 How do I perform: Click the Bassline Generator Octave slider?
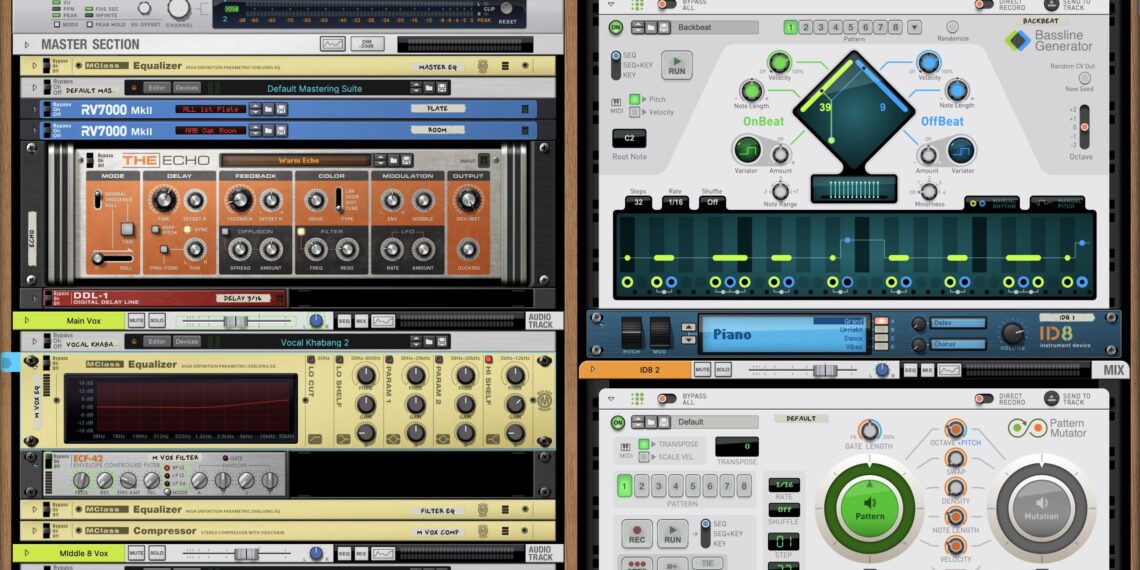pos(1084,127)
